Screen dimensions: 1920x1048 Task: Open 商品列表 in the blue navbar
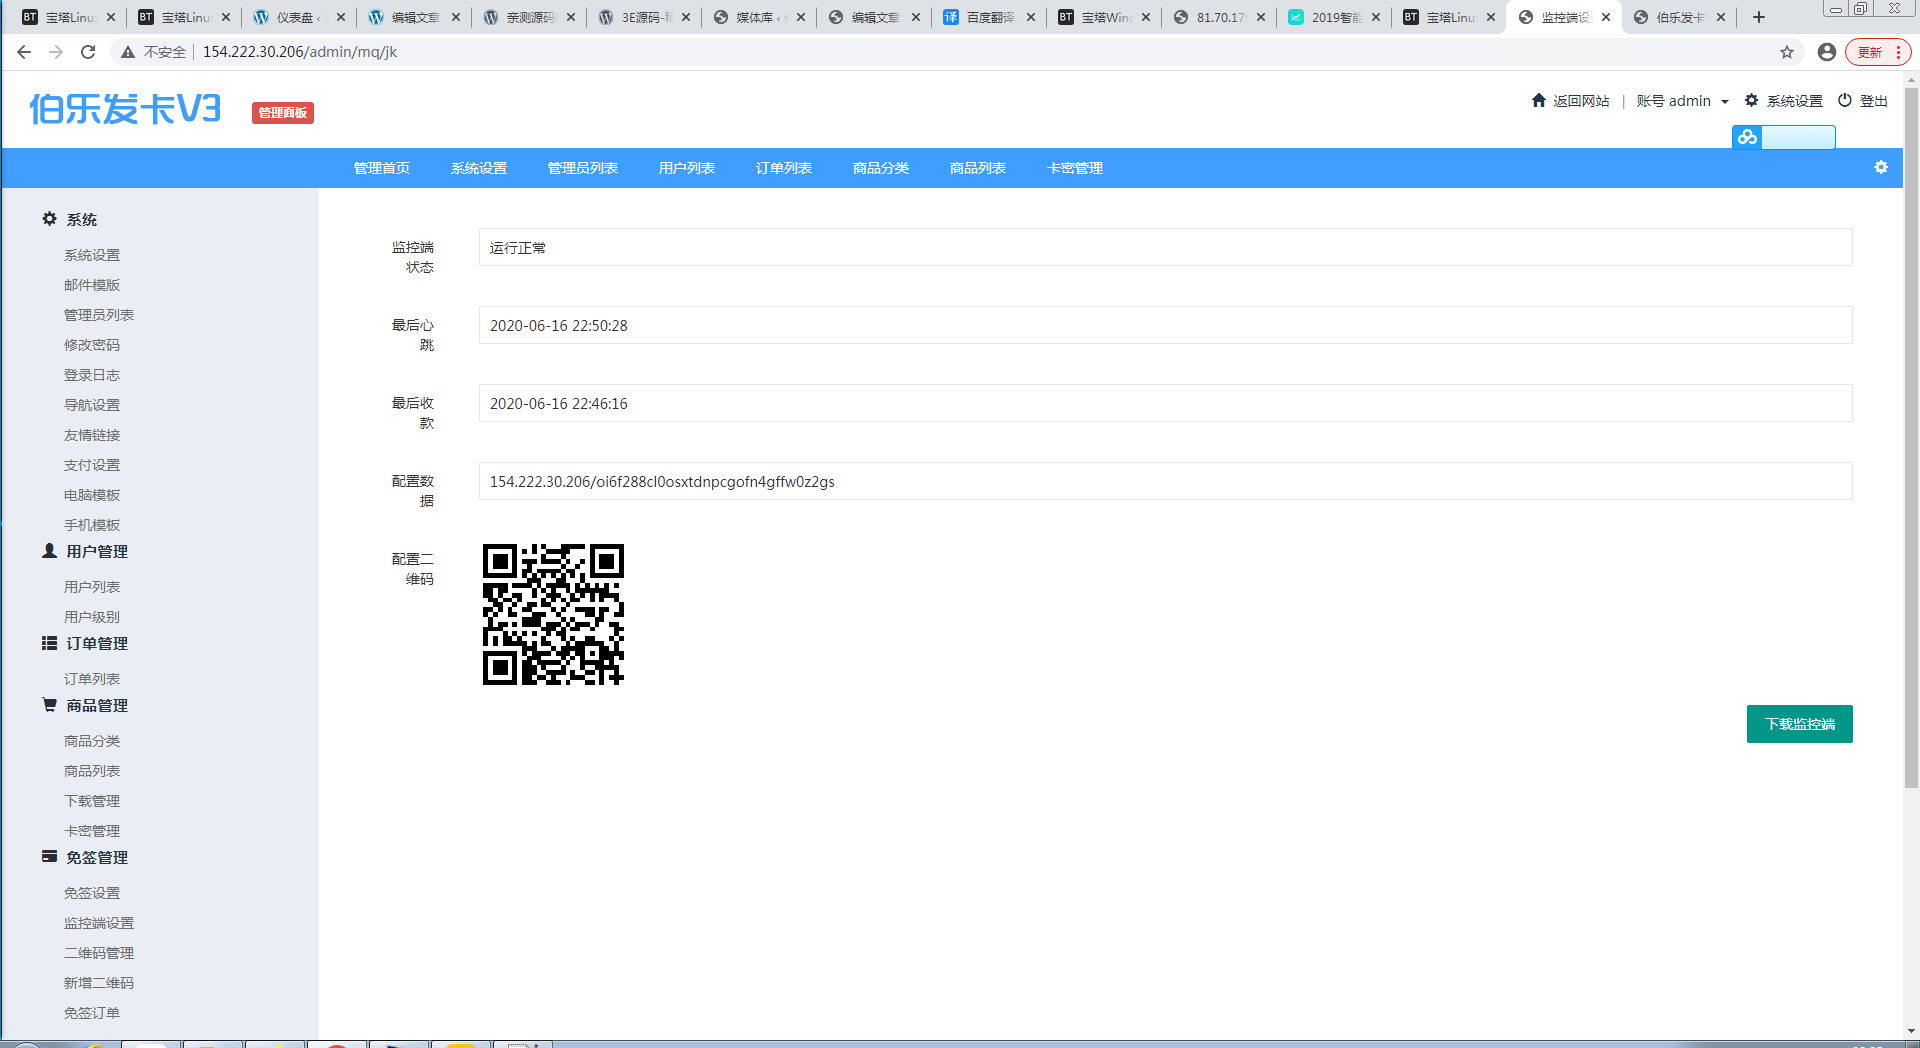[978, 168]
